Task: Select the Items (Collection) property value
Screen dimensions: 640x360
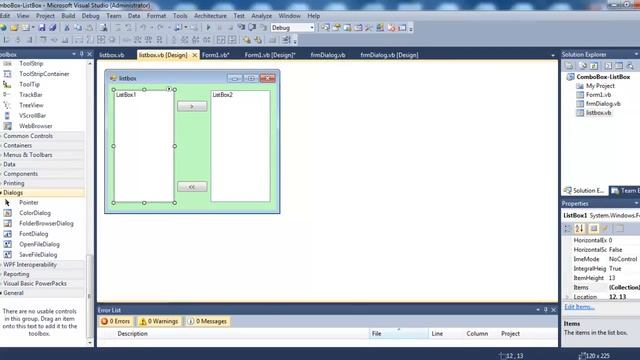Action: [624, 287]
